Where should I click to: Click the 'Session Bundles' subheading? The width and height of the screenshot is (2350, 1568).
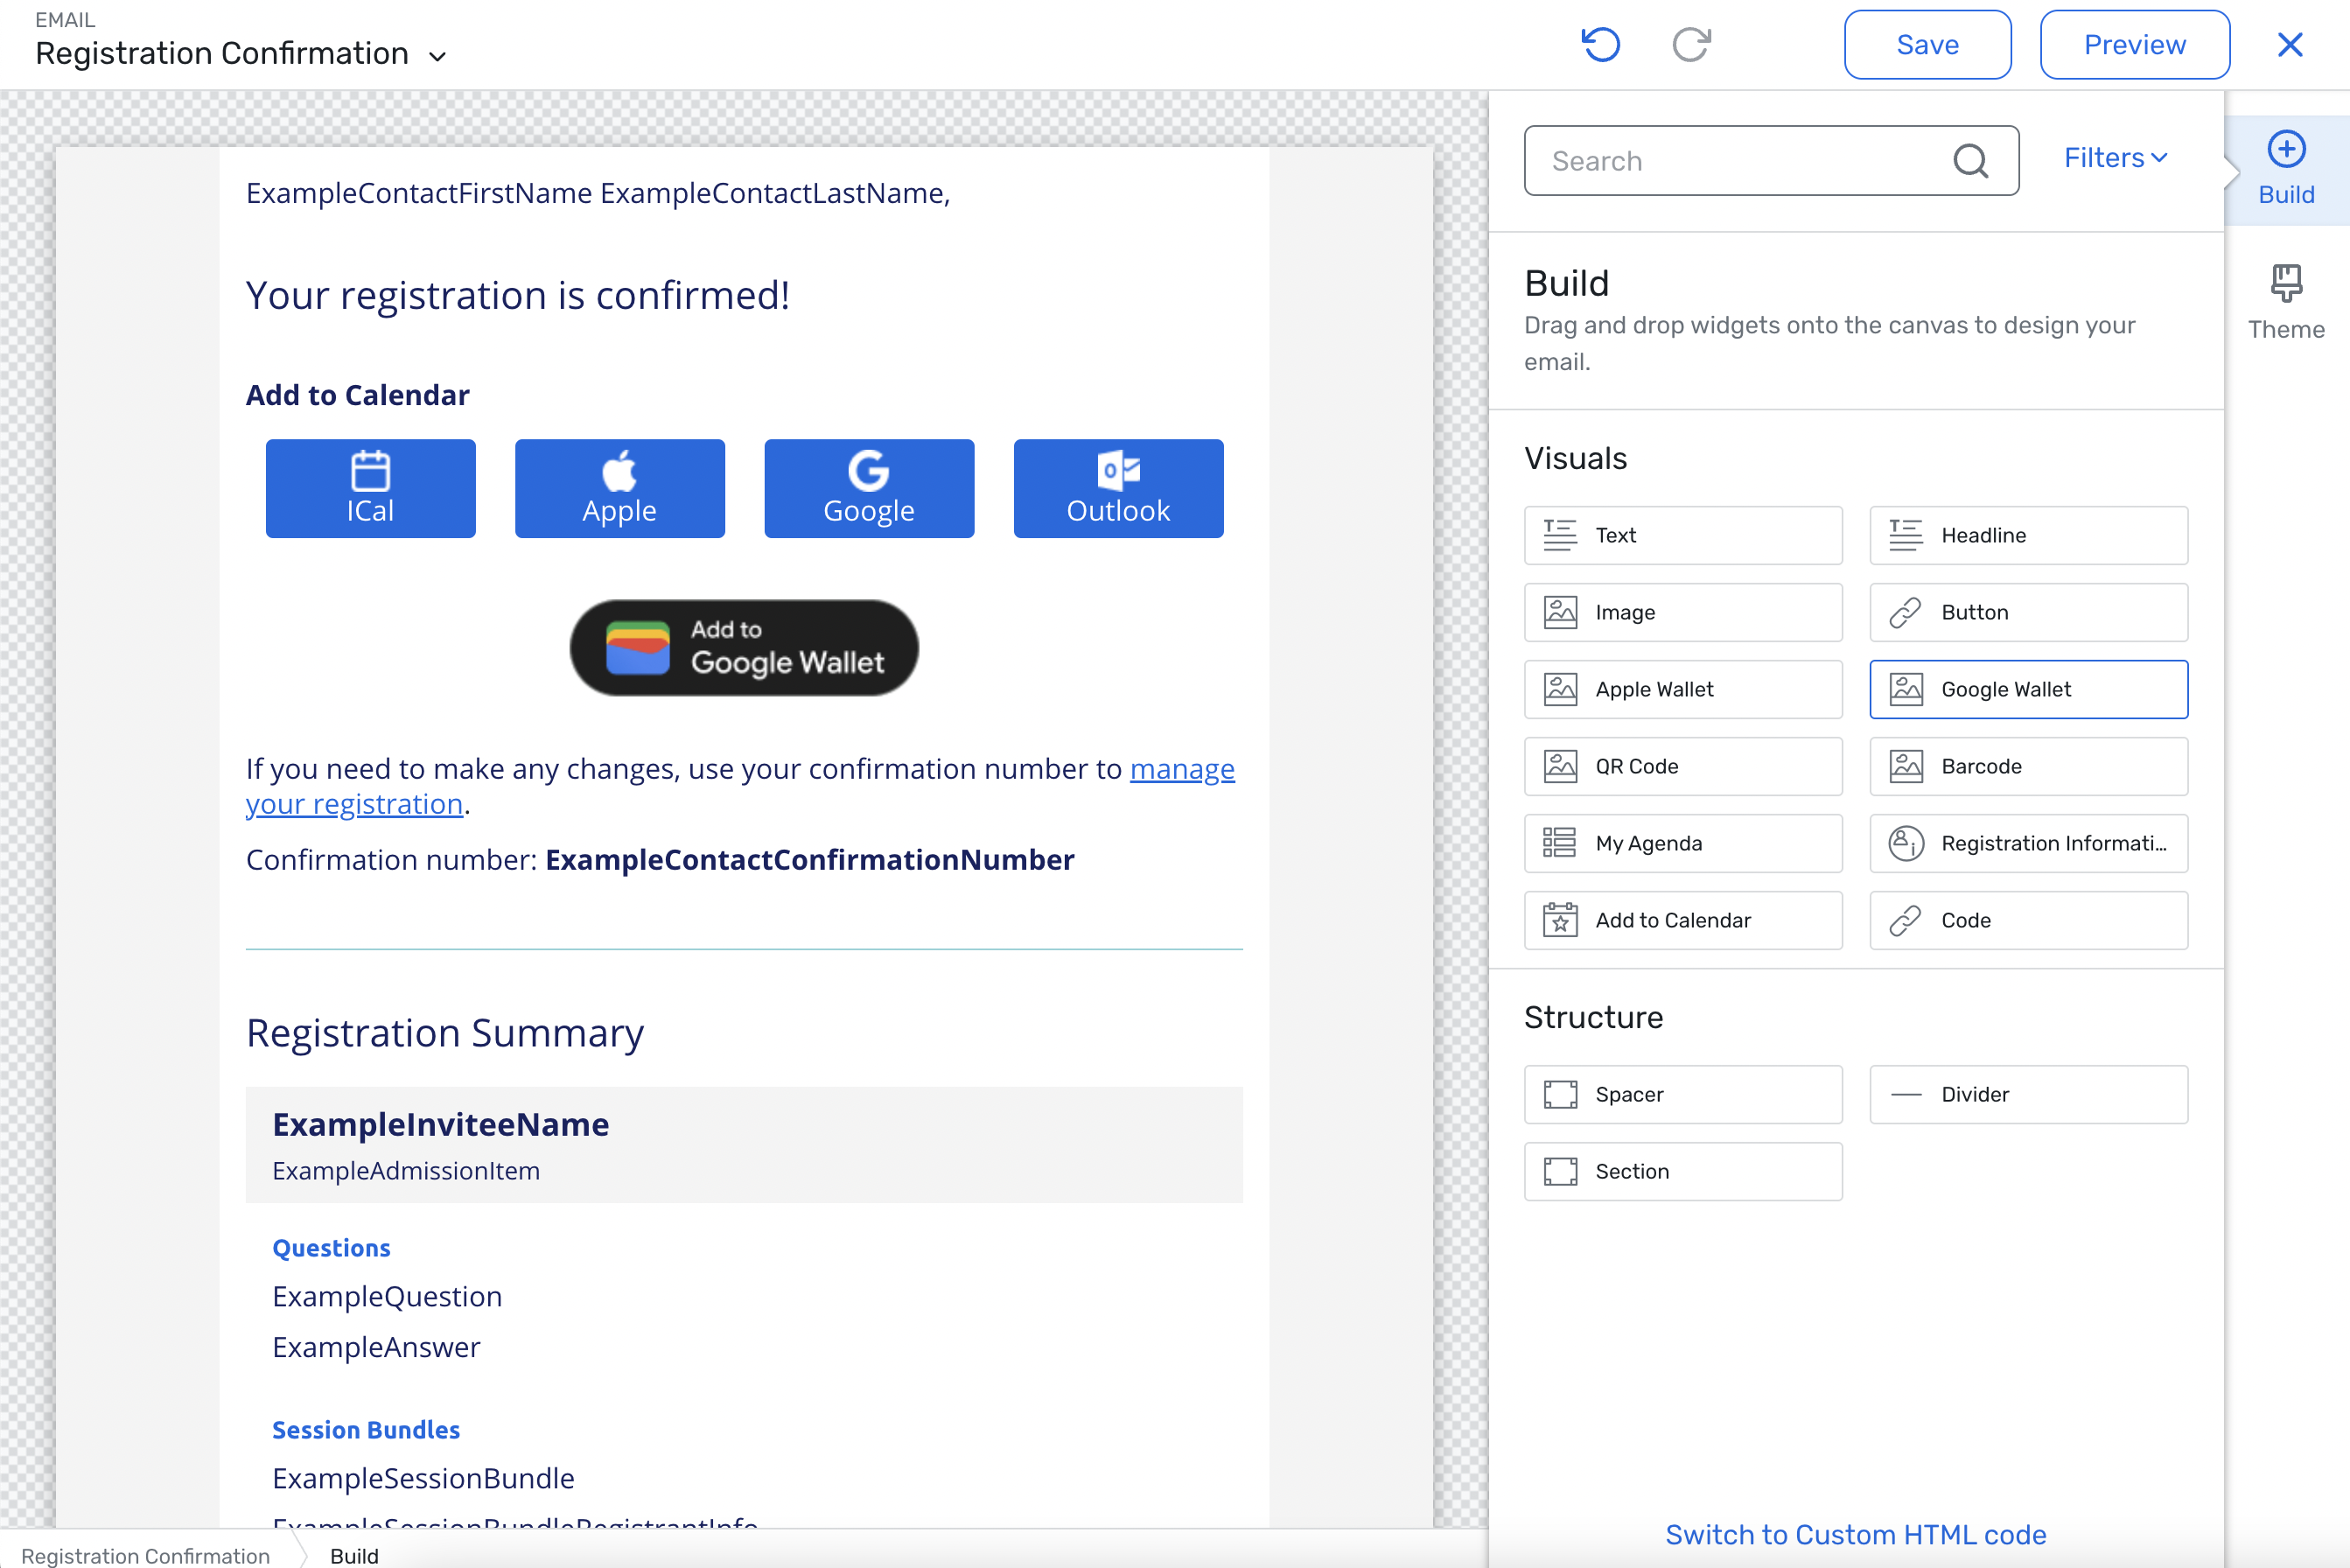click(366, 1430)
